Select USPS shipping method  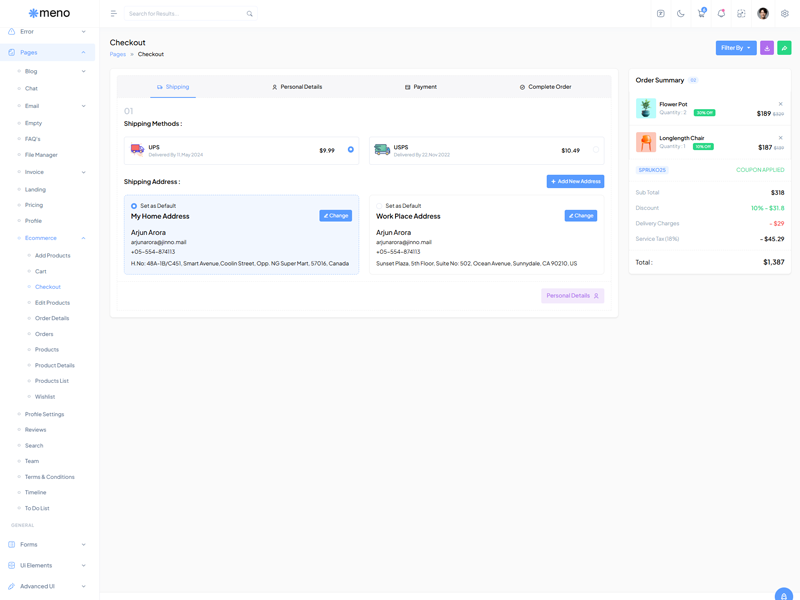[x=596, y=150]
